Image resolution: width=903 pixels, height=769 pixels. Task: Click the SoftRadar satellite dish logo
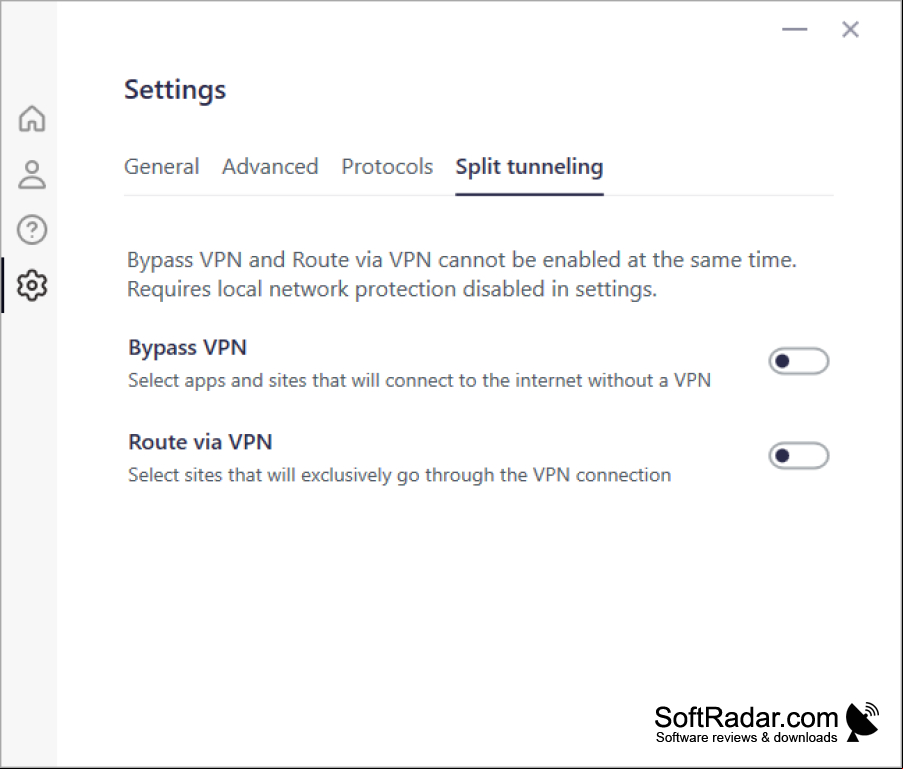862,722
